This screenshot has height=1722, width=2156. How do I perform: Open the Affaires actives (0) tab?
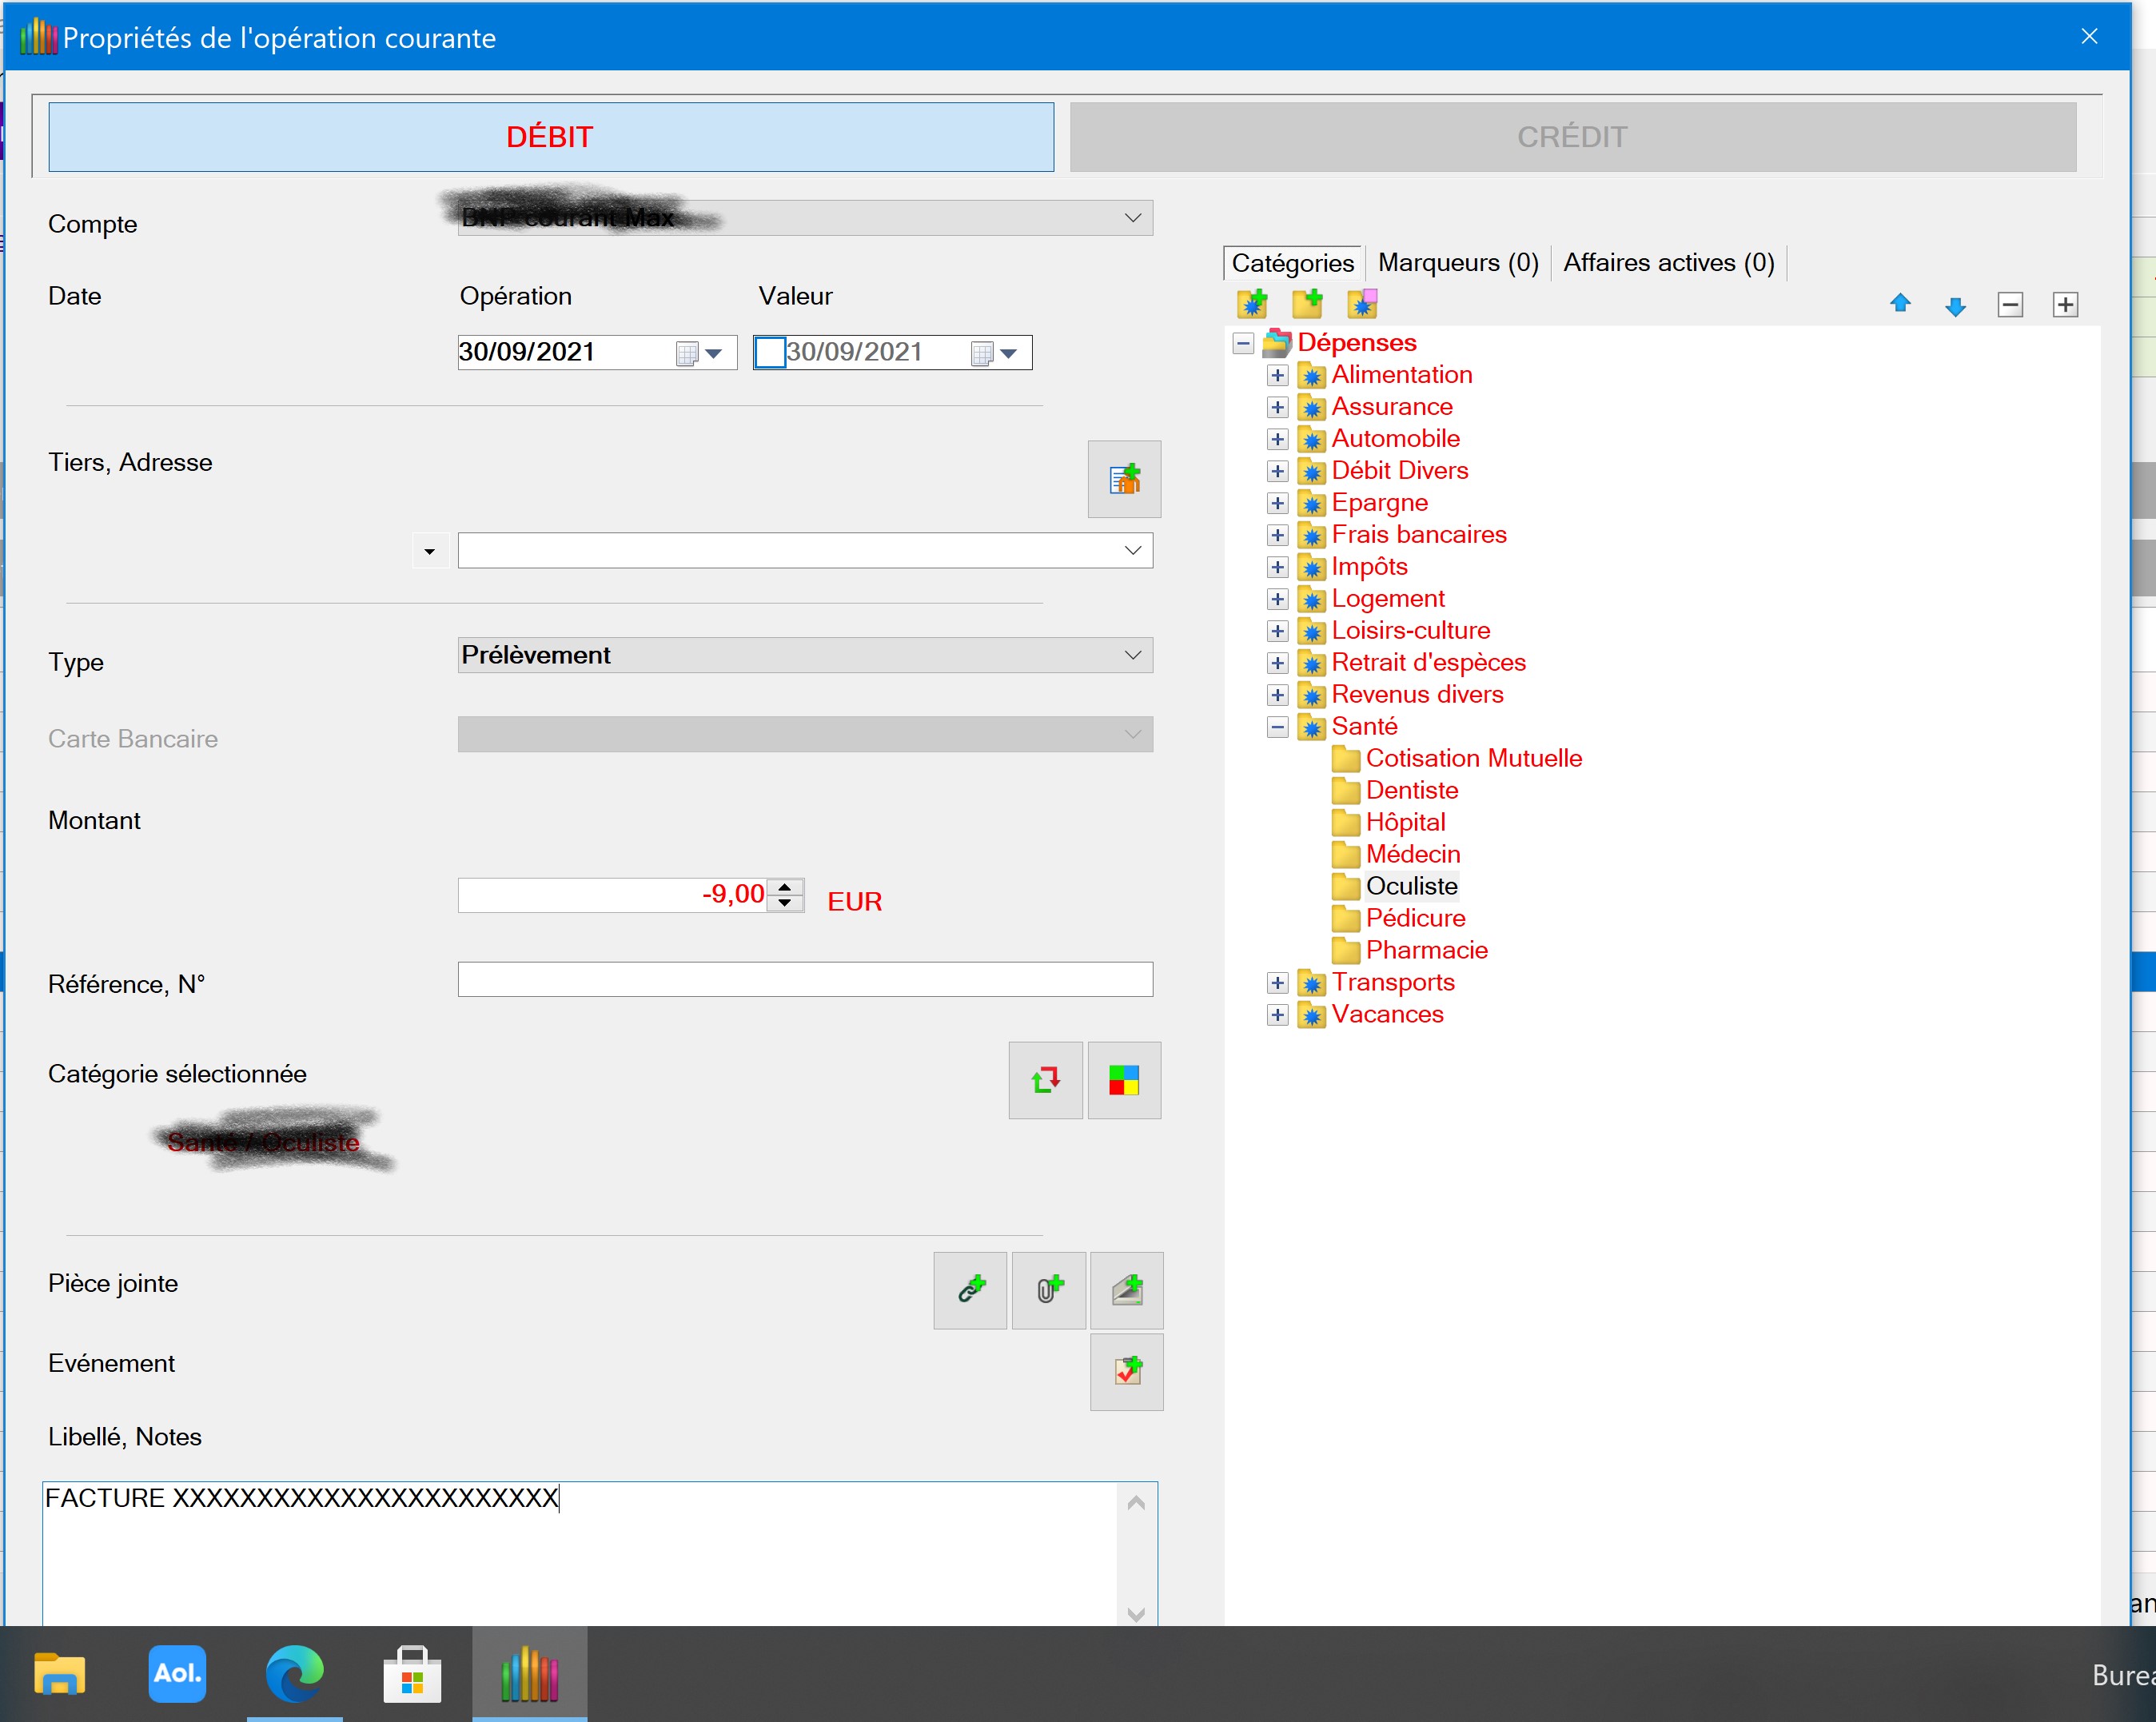[1668, 263]
